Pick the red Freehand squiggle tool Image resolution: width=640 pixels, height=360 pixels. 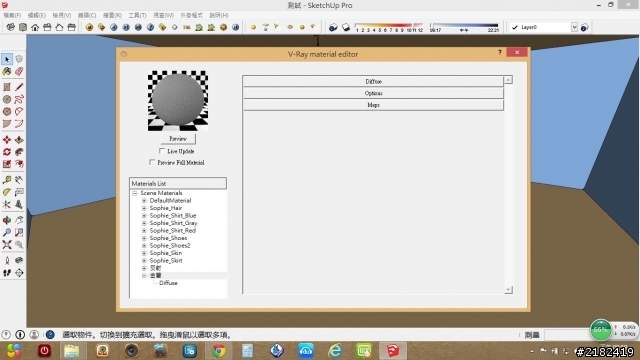(19, 99)
